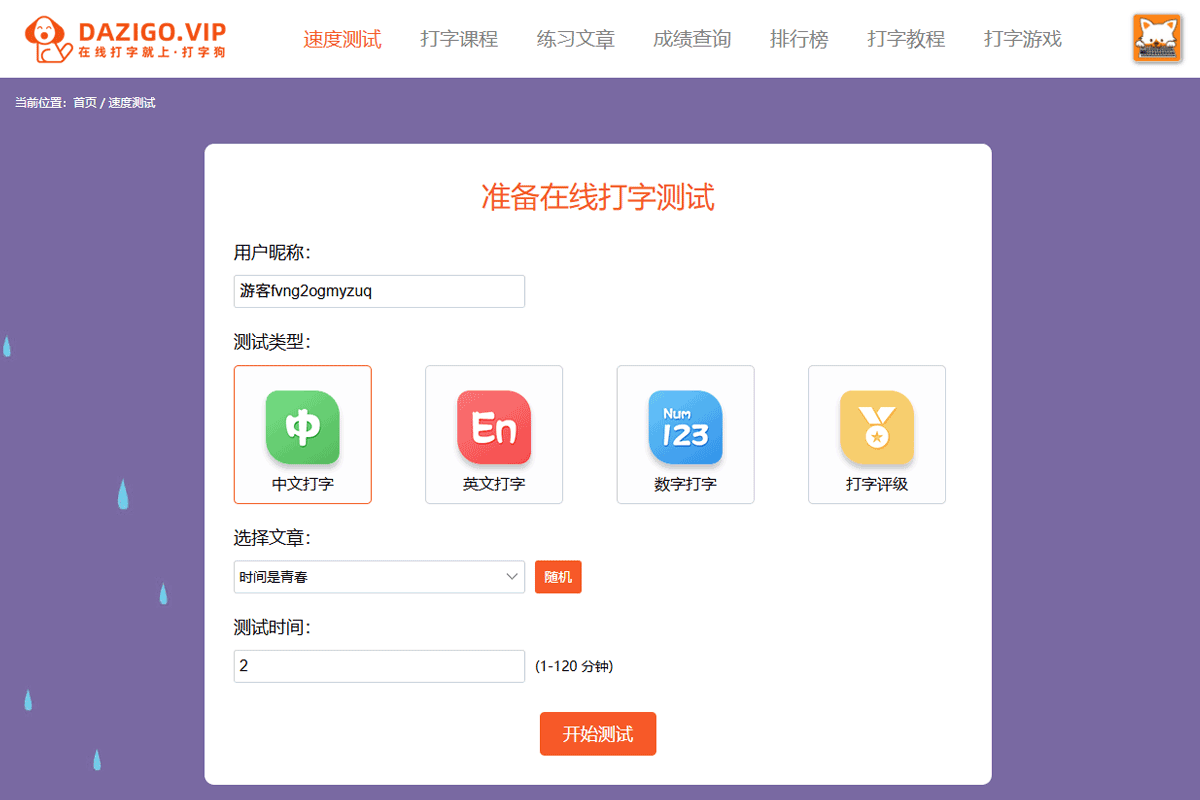Open the 成绩查询 page

692,39
